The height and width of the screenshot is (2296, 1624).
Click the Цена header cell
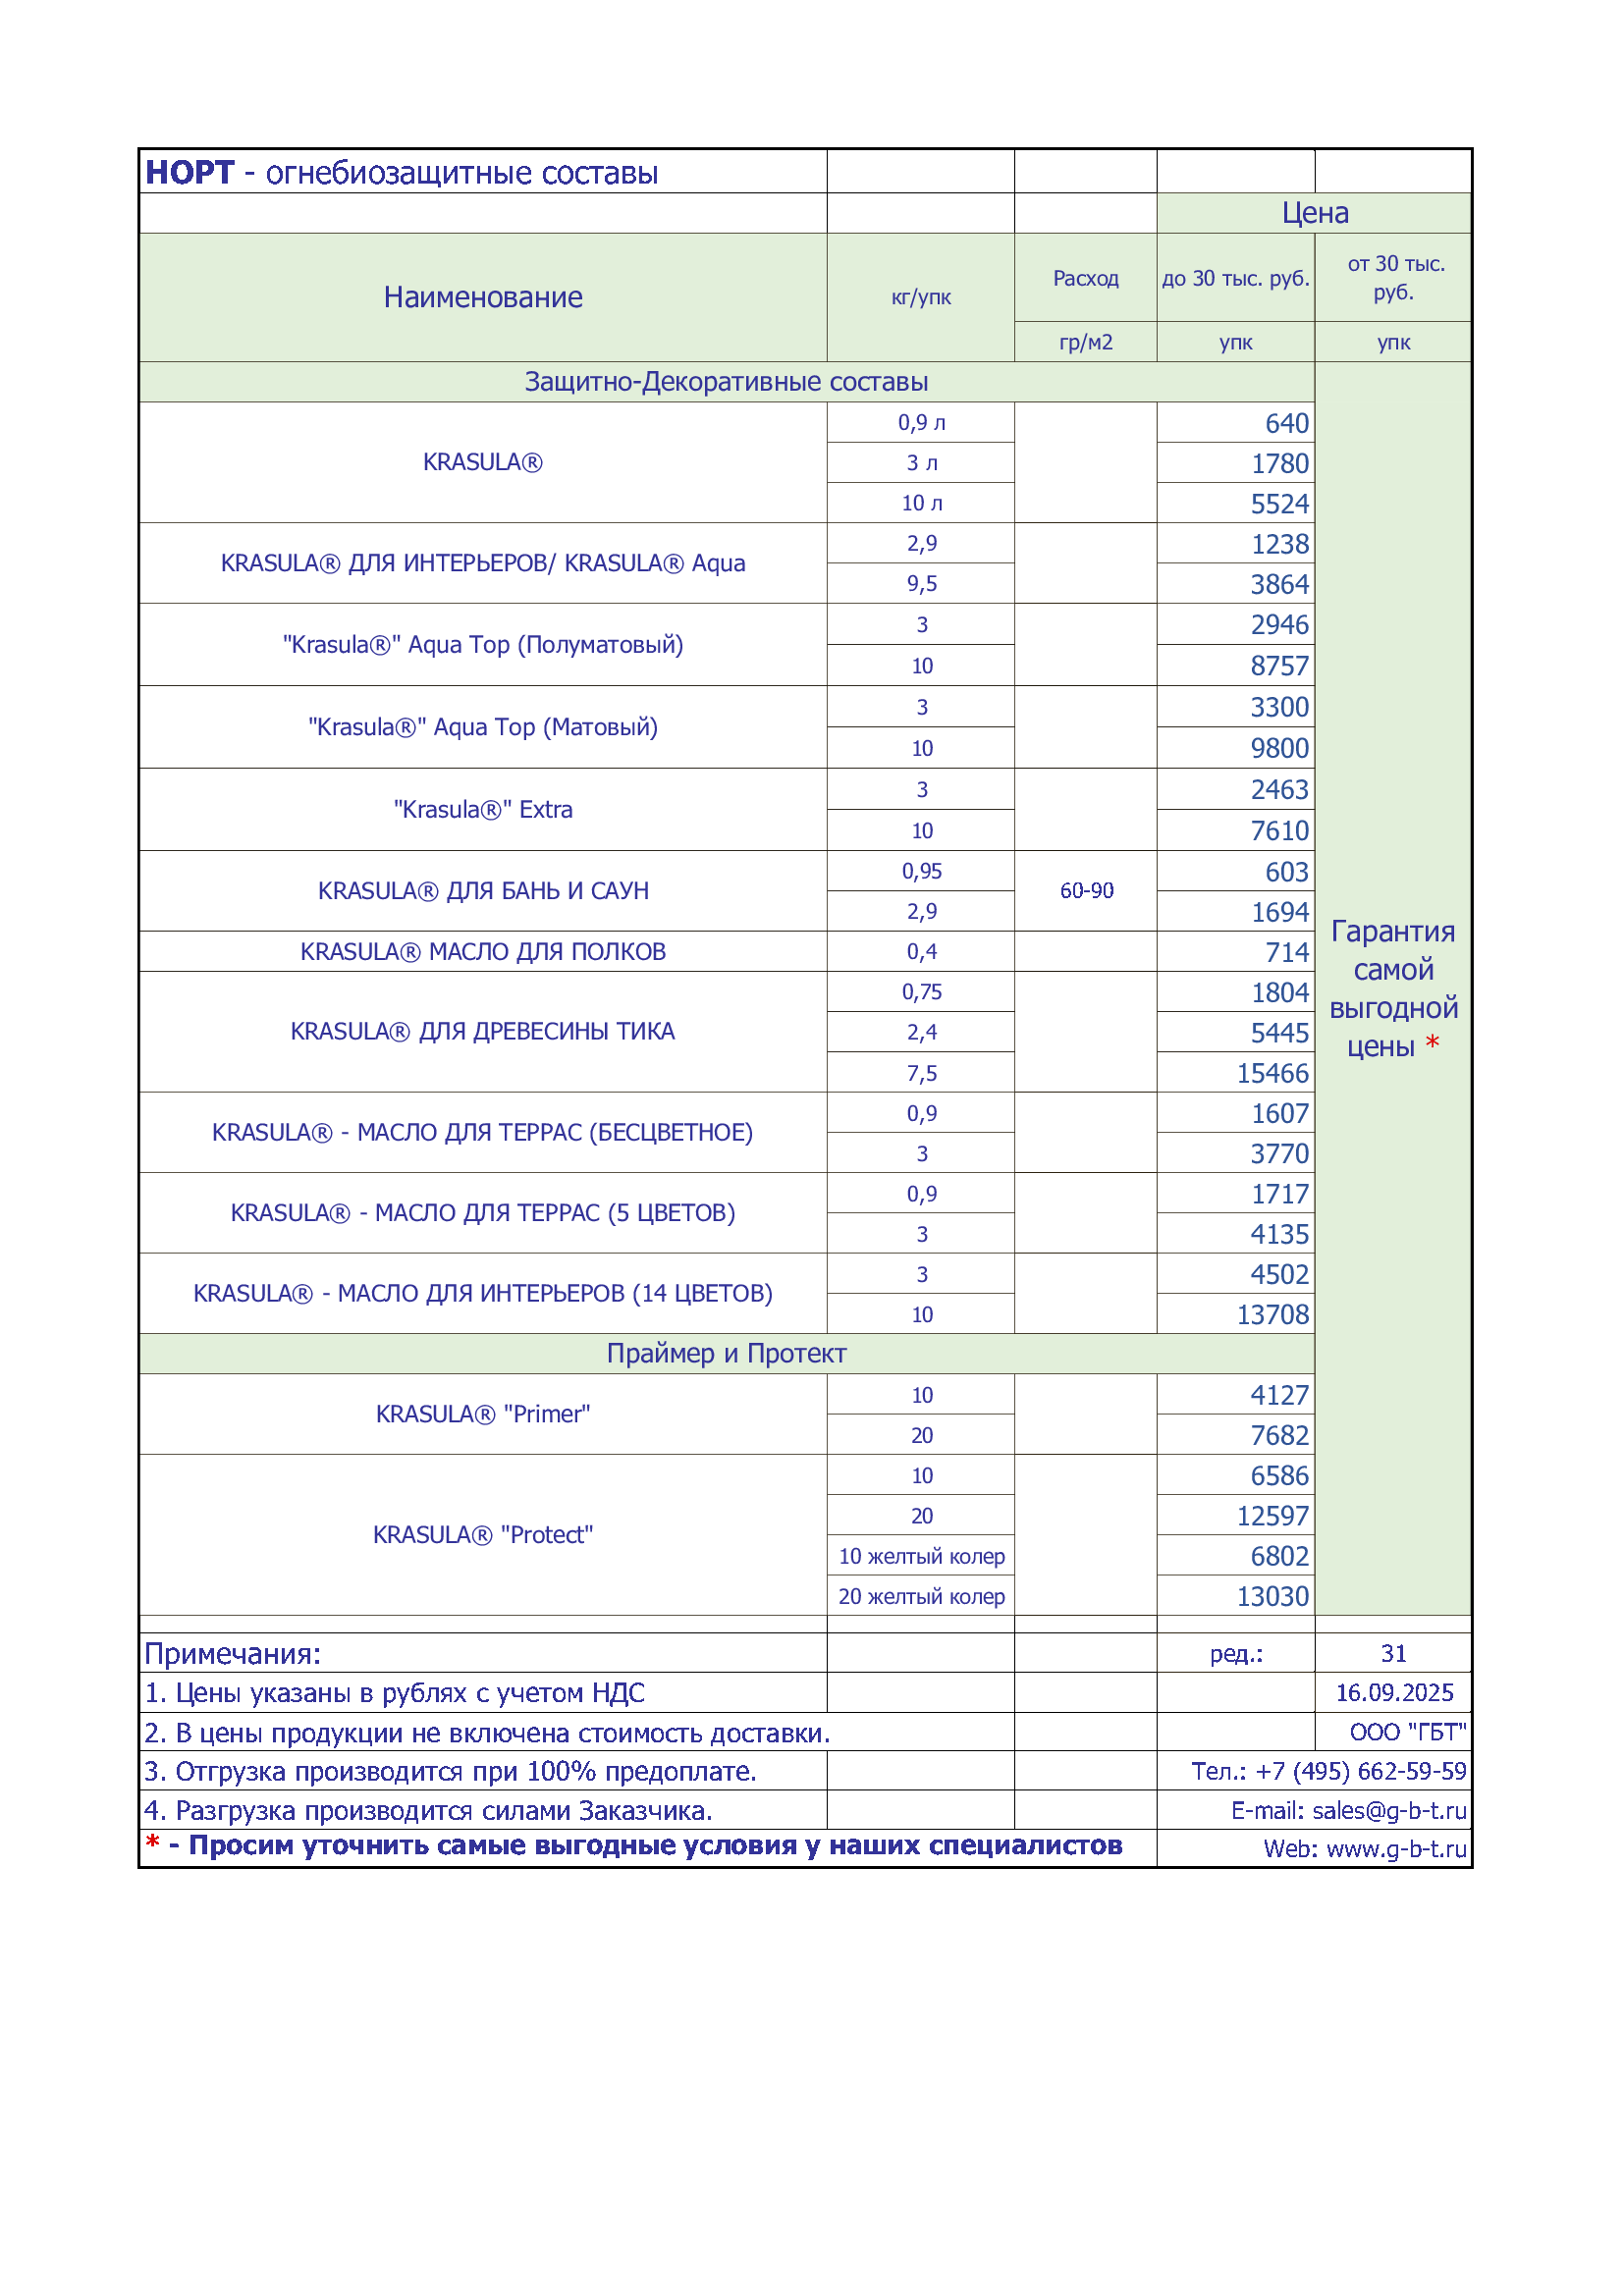1314,213
